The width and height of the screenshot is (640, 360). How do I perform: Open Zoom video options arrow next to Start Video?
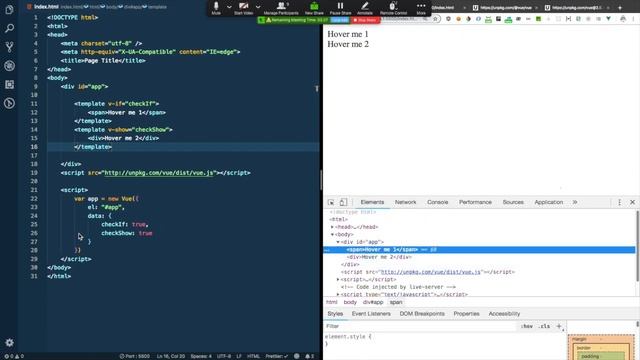258,7
